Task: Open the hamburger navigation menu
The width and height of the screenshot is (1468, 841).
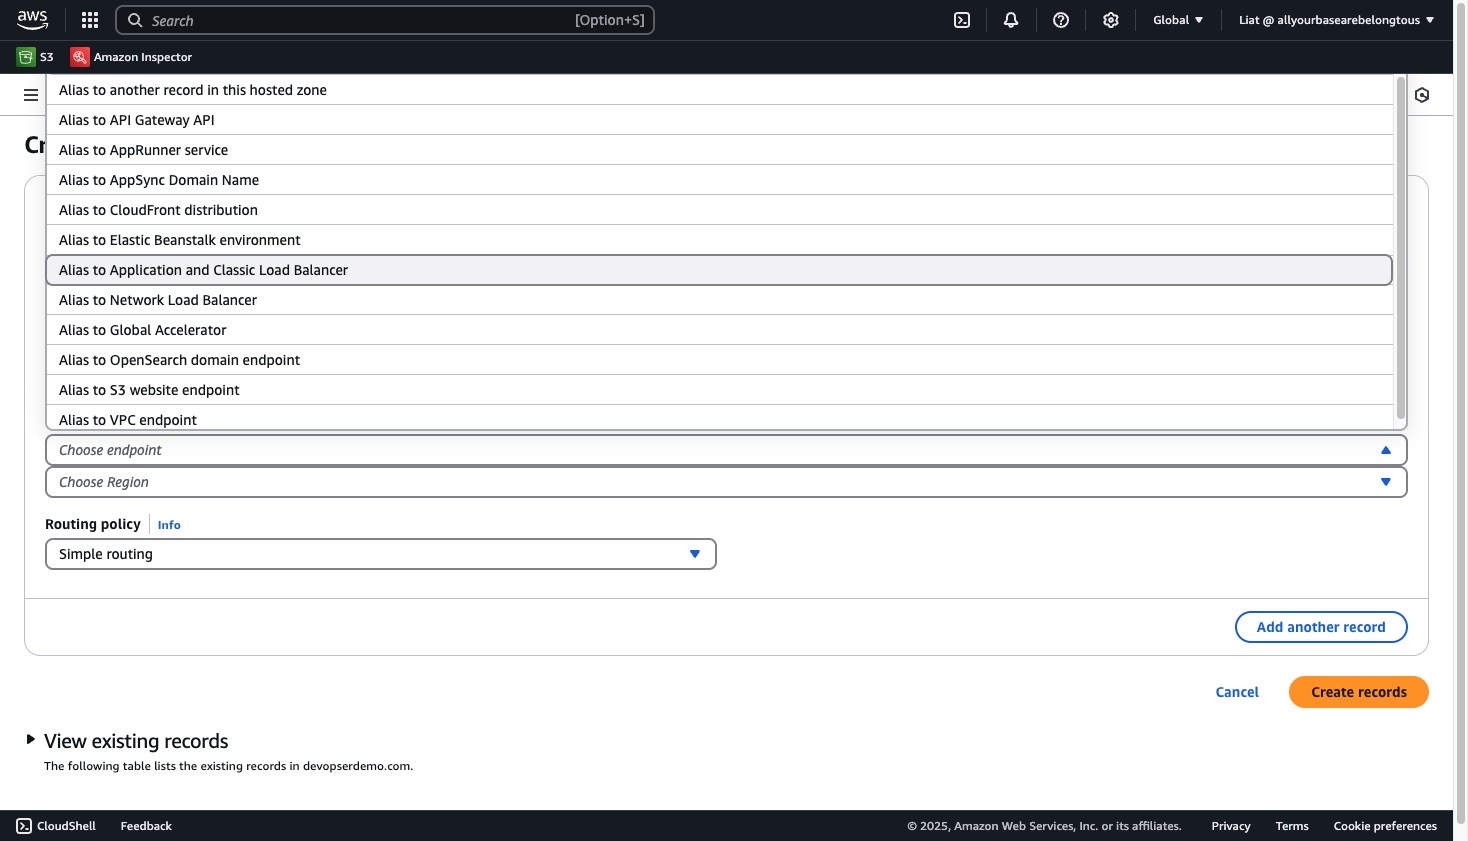Action: pyautogui.click(x=31, y=95)
